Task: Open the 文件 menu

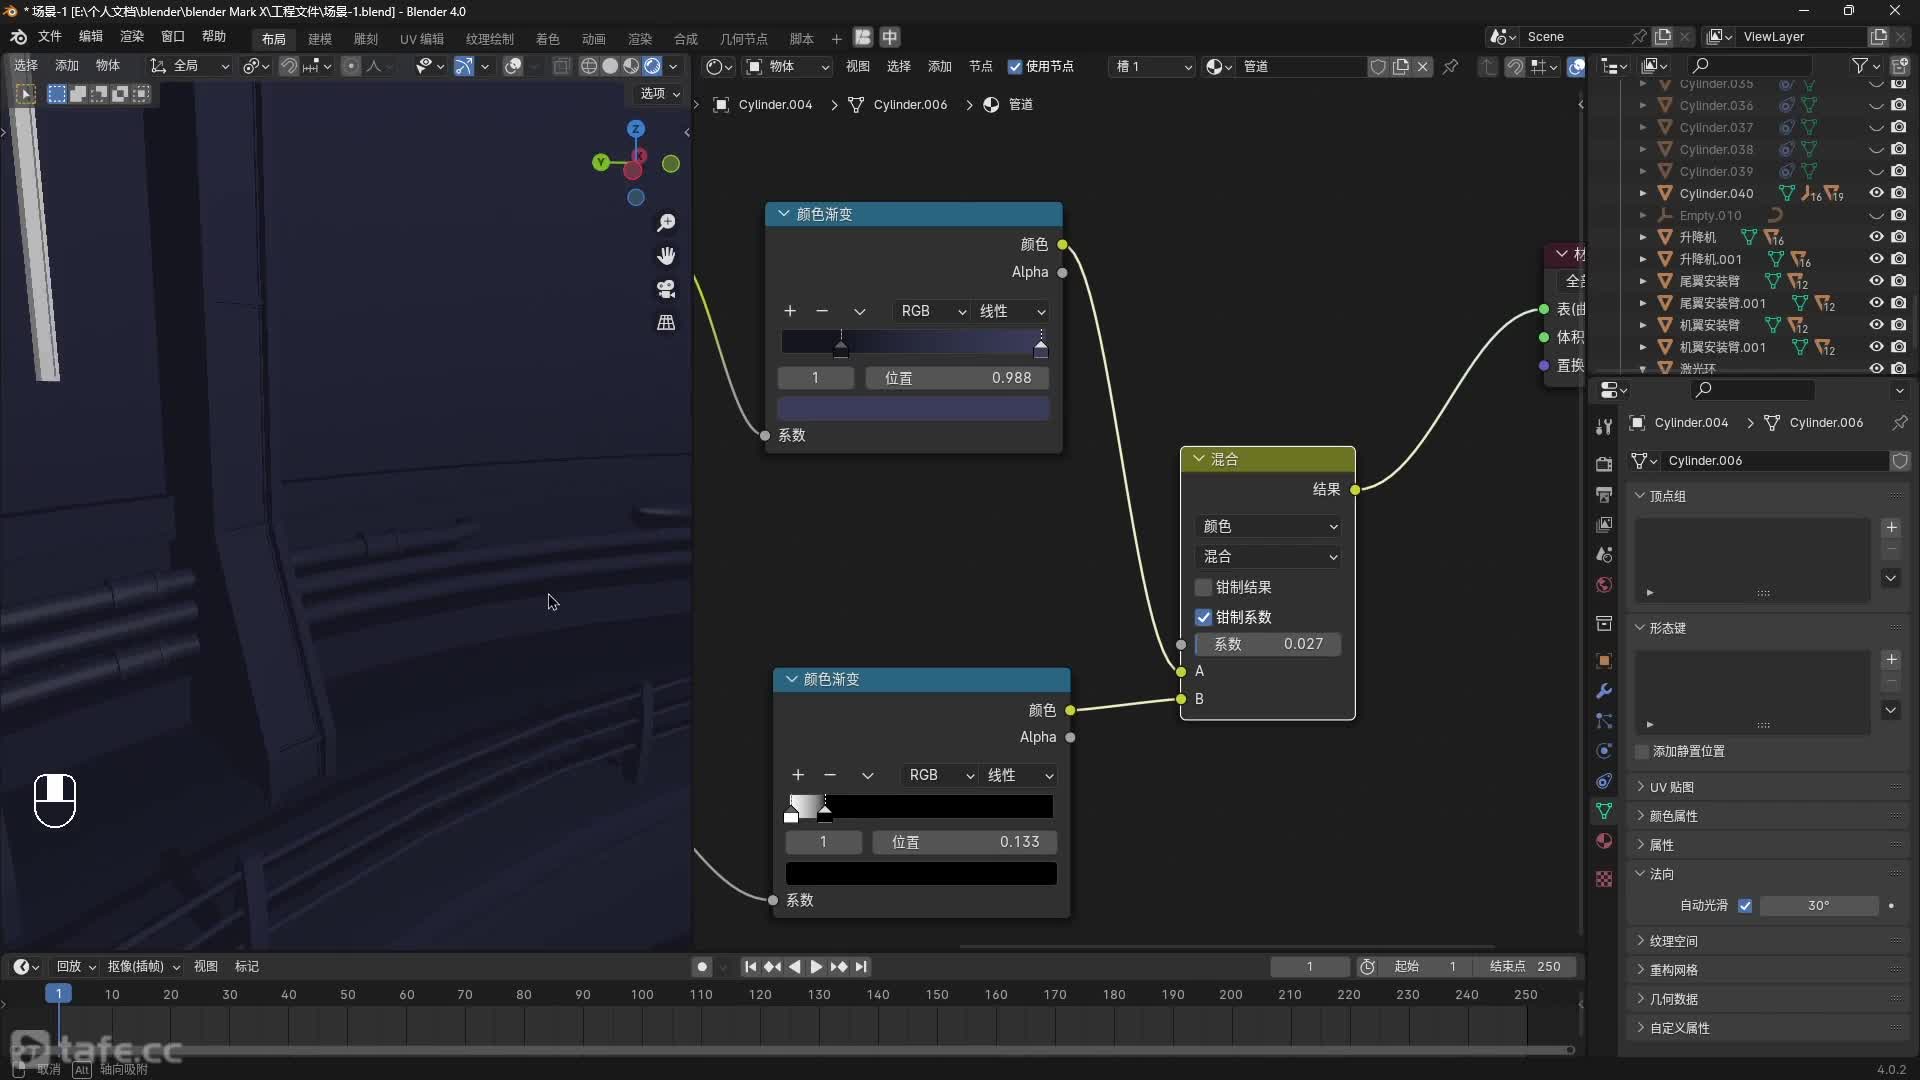Action: (50, 37)
